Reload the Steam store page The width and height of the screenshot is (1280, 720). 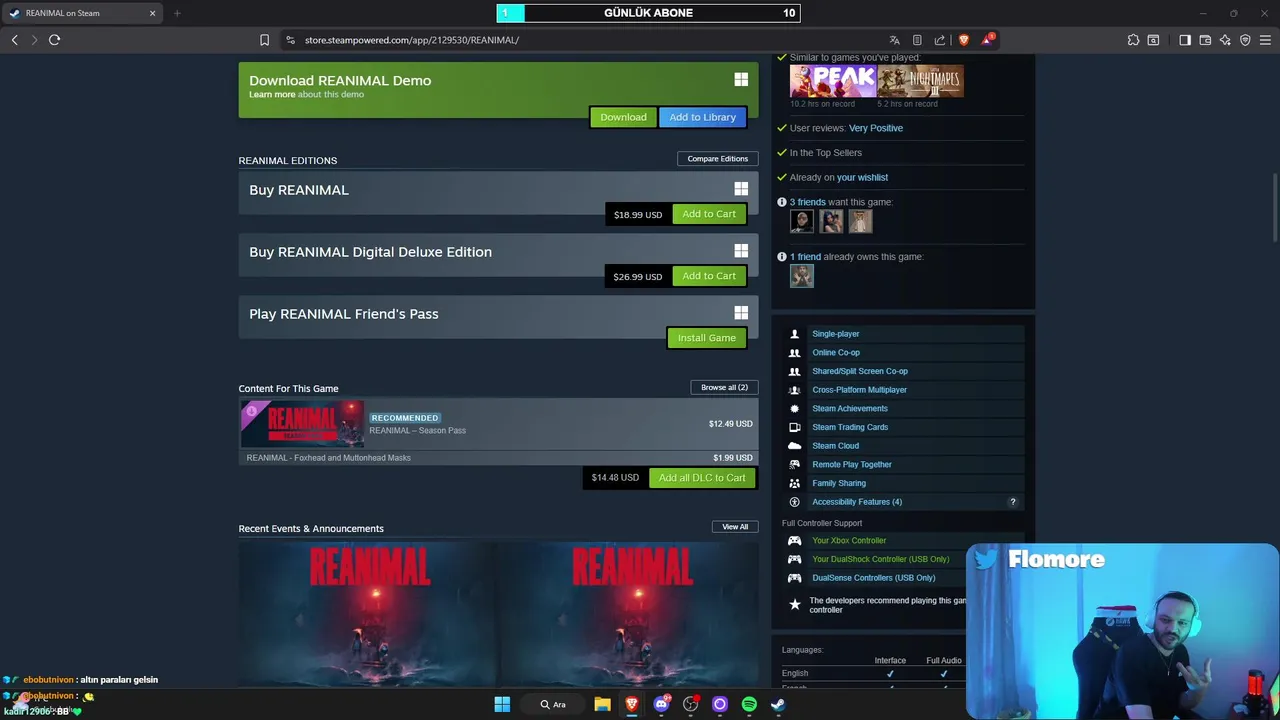point(54,40)
